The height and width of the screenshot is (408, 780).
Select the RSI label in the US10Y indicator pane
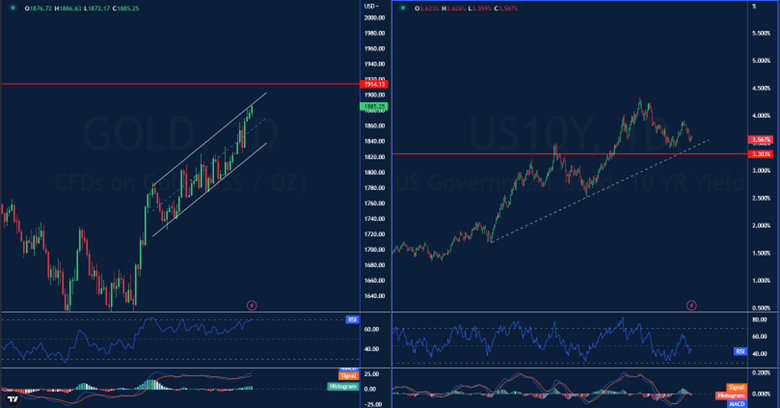click(x=740, y=351)
